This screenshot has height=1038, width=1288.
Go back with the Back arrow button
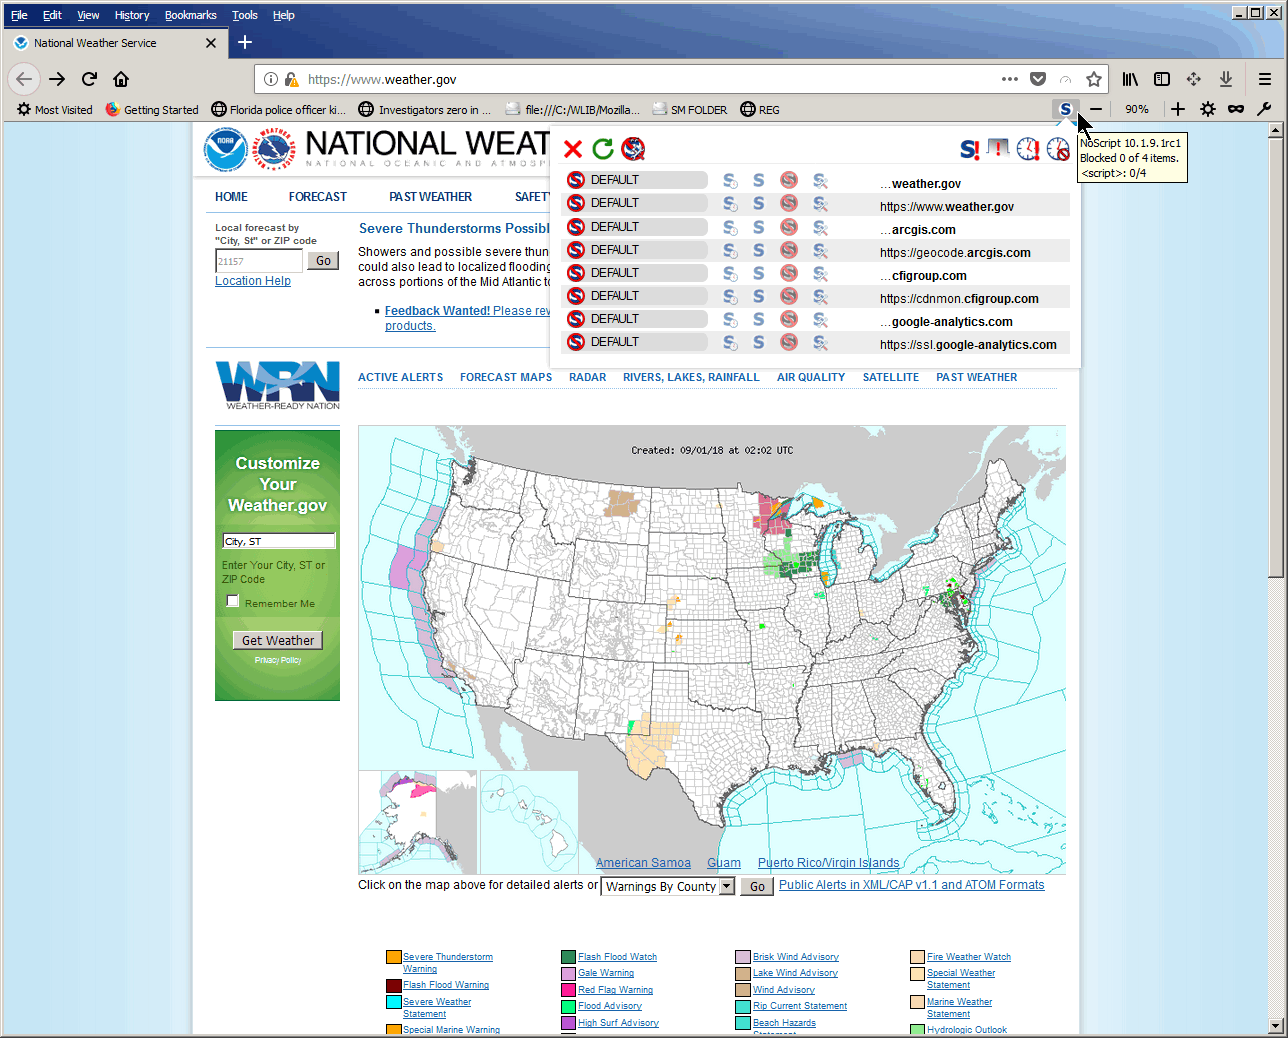(24, 79)
